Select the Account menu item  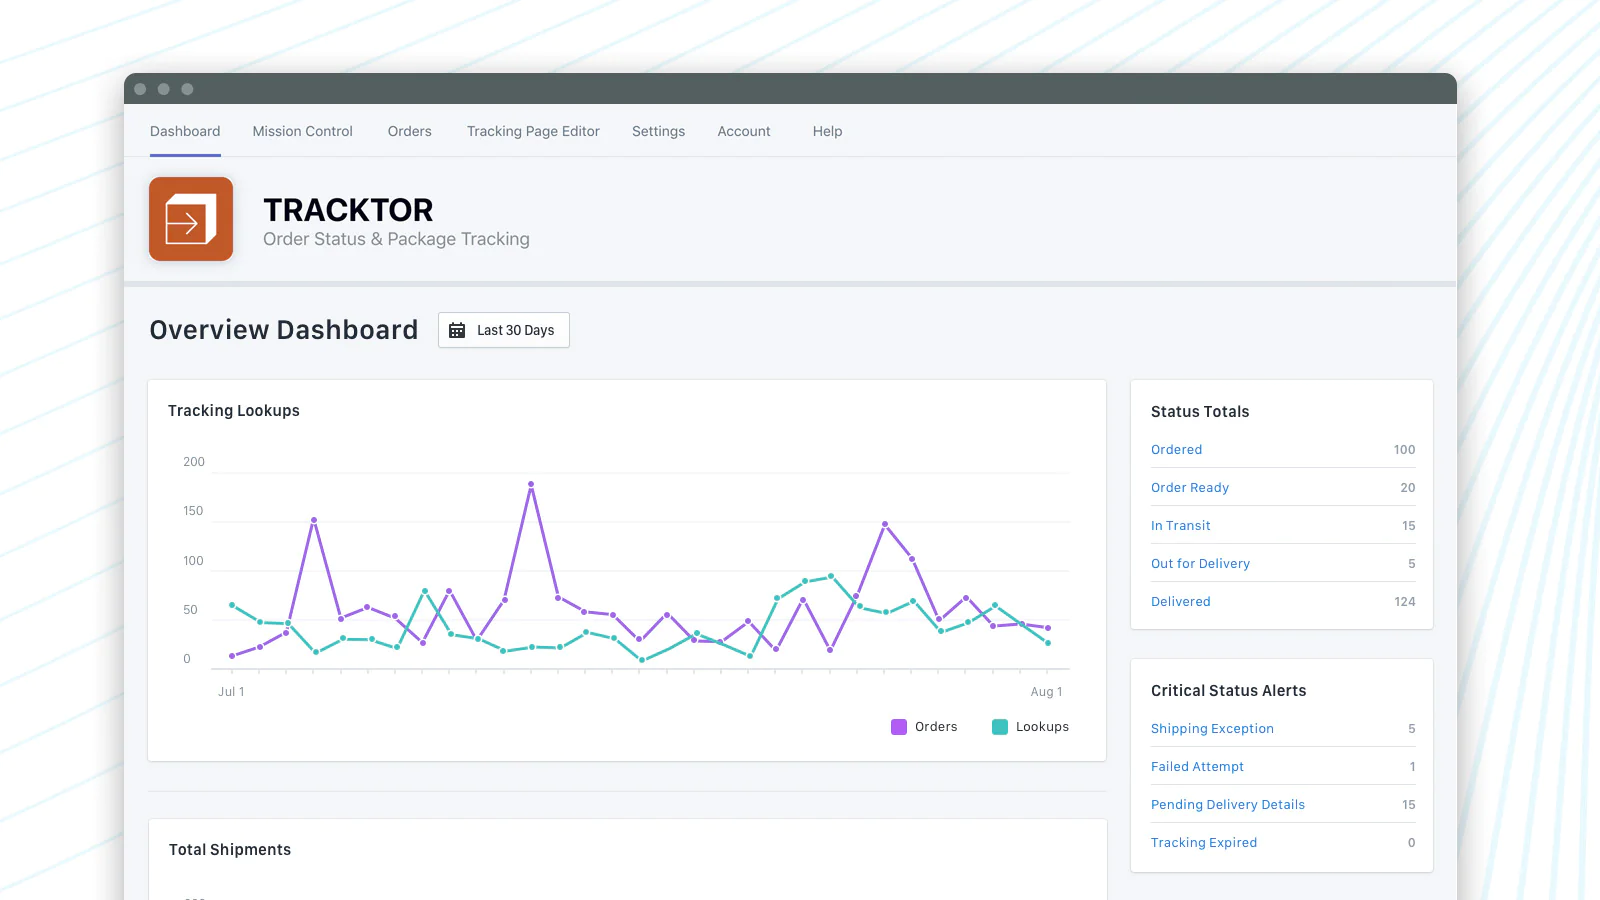743,131
